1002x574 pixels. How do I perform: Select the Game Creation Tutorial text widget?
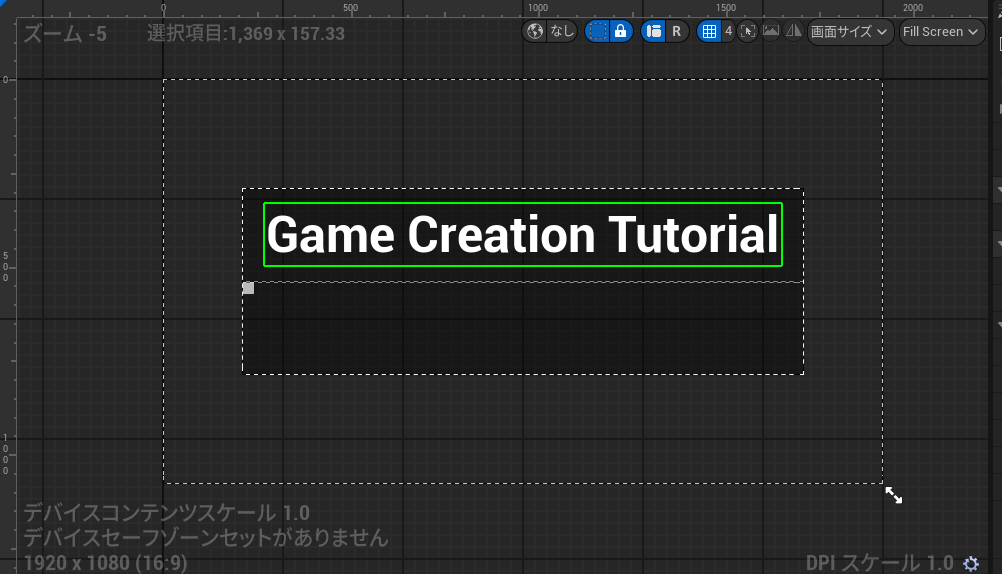tap(523, 235)
